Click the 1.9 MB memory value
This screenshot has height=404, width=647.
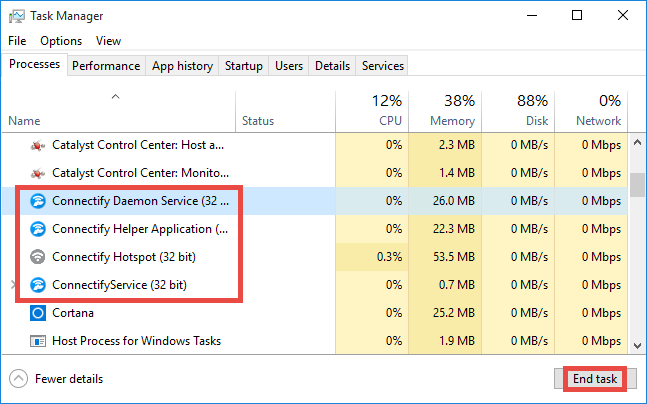click(x=457, y=341)
